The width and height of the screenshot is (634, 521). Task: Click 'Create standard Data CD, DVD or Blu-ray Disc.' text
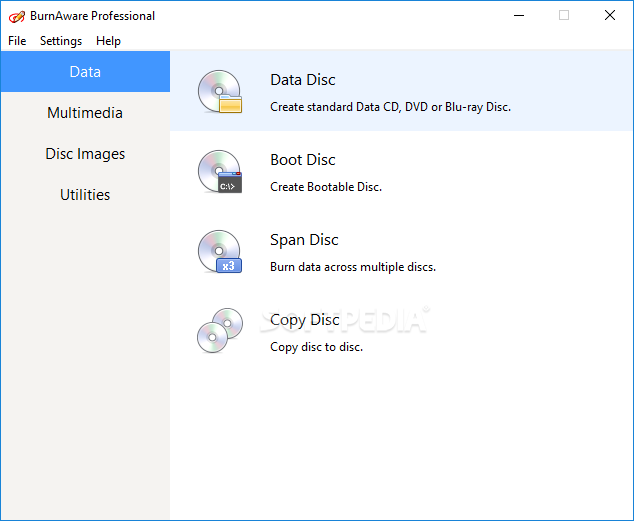[x=391, y=107]
